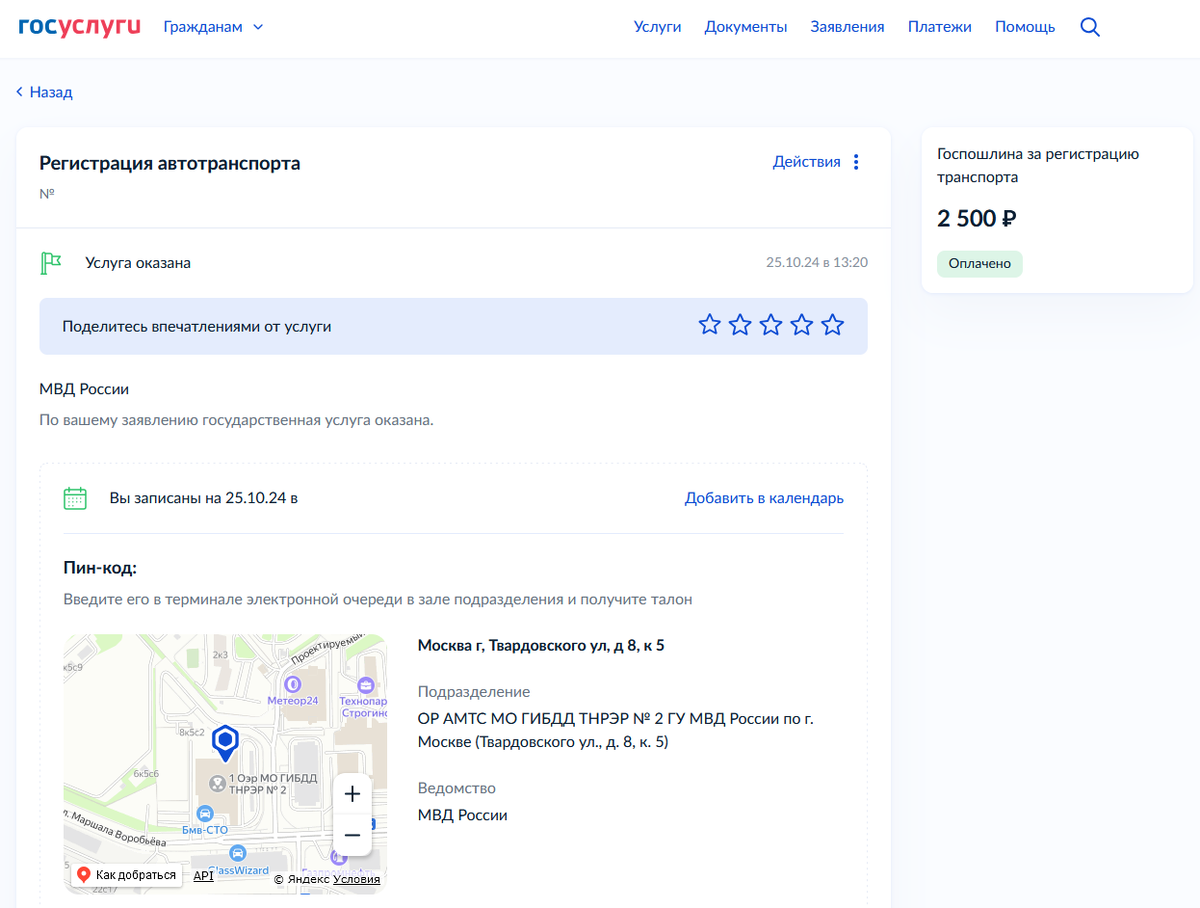
Task: Click the Подразделение label
Action: point(474,692)
